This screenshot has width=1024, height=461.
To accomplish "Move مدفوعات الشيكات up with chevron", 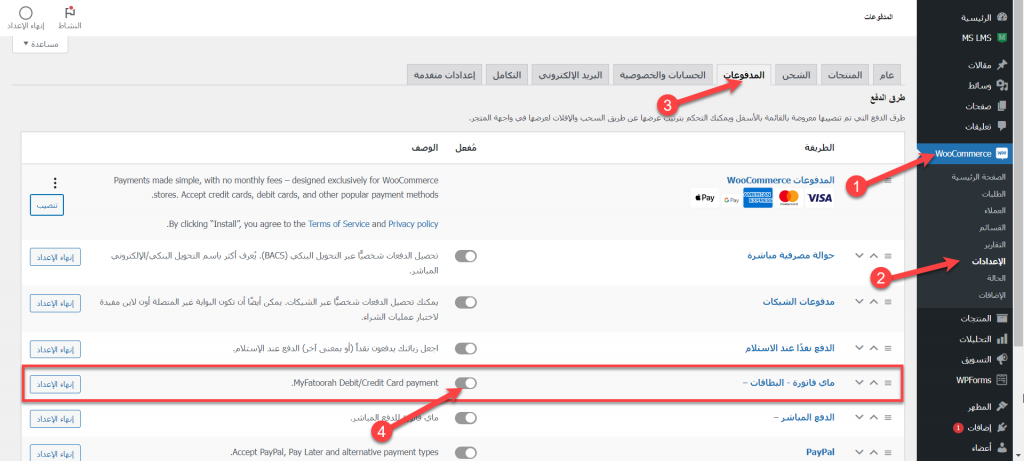I will [874, 302].
